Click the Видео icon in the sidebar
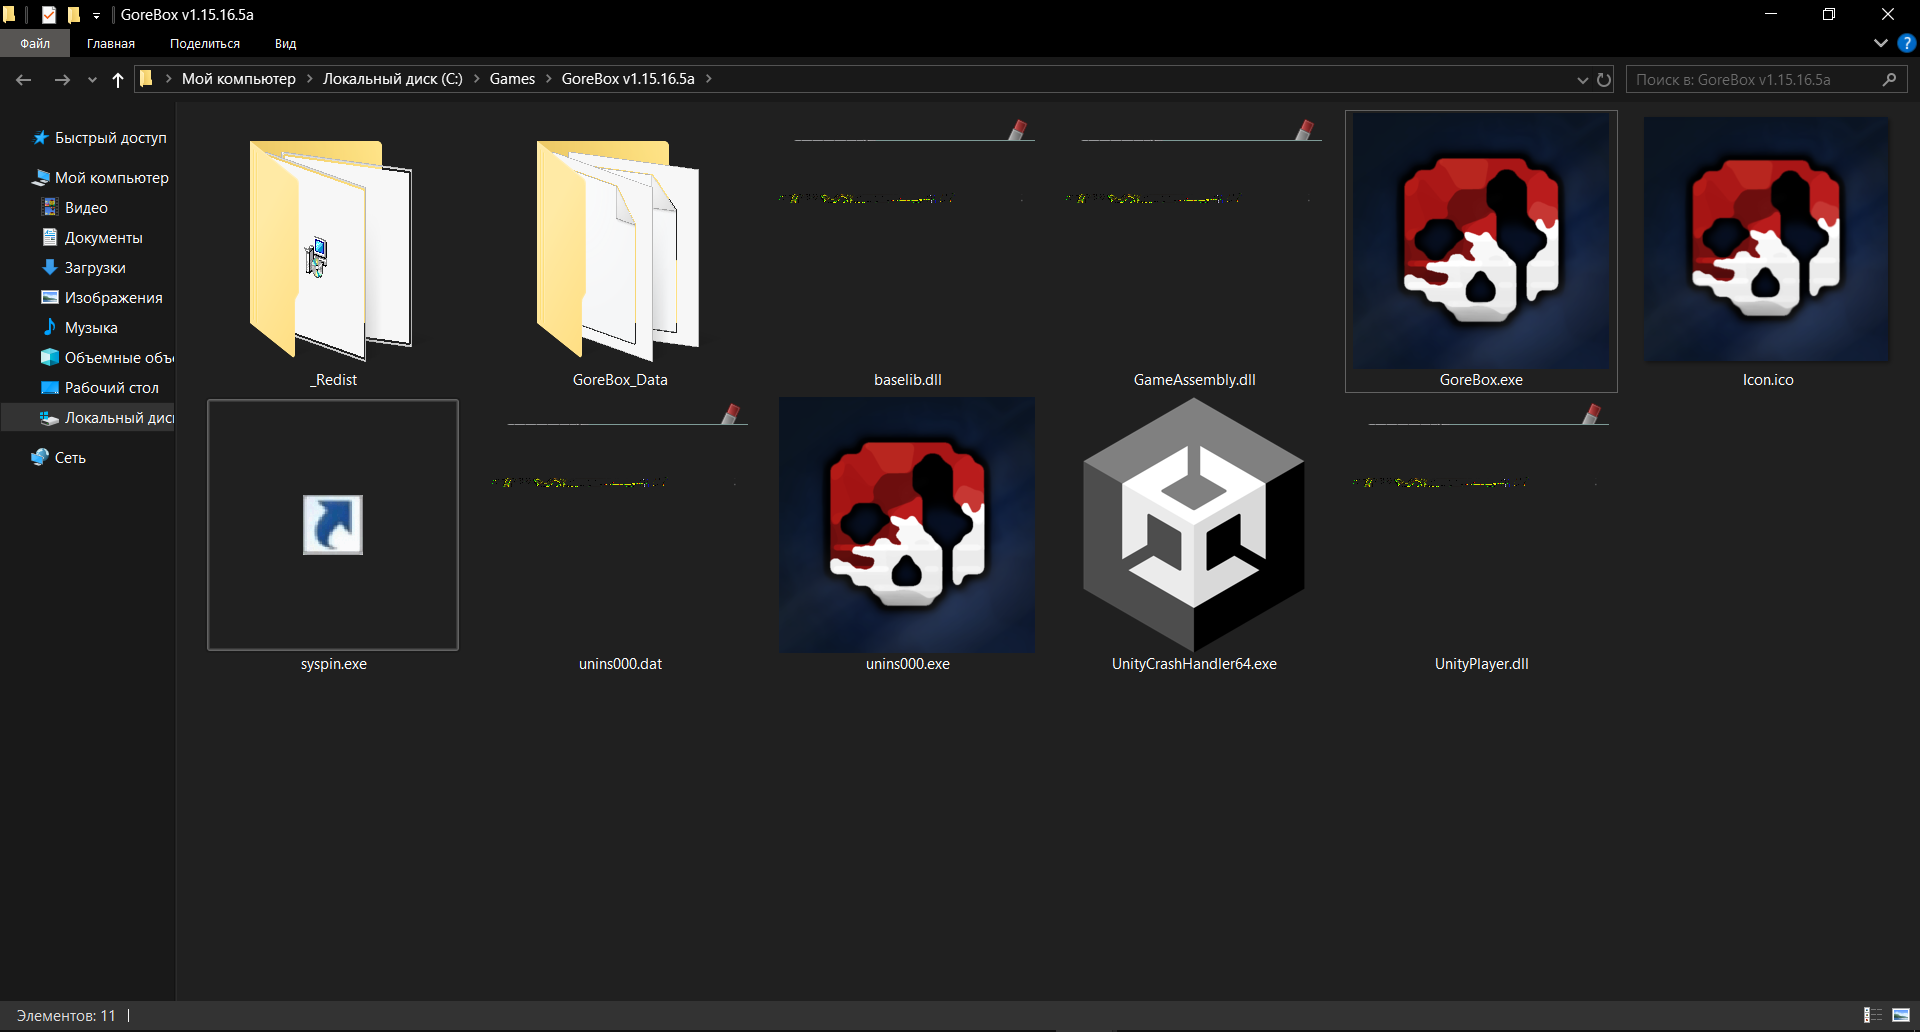The width and height of the screenshot is (1920, 1032). [50, 207]
